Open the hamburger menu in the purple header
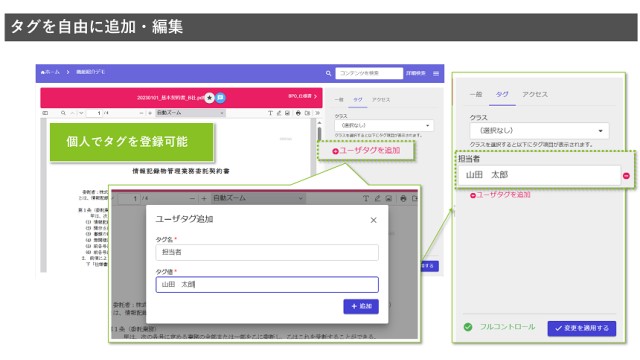This screenshot has height=360, width=640. [436, 73]
